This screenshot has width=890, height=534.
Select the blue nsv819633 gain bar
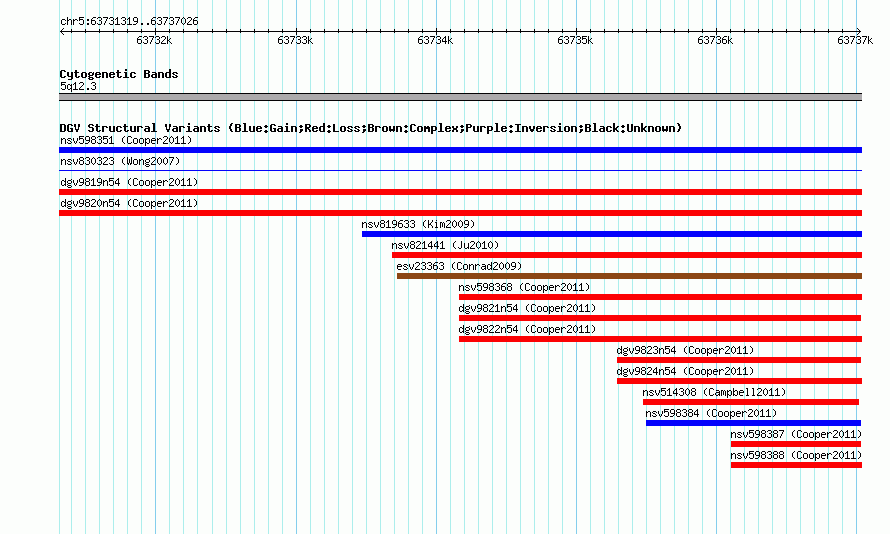point(612,234)
